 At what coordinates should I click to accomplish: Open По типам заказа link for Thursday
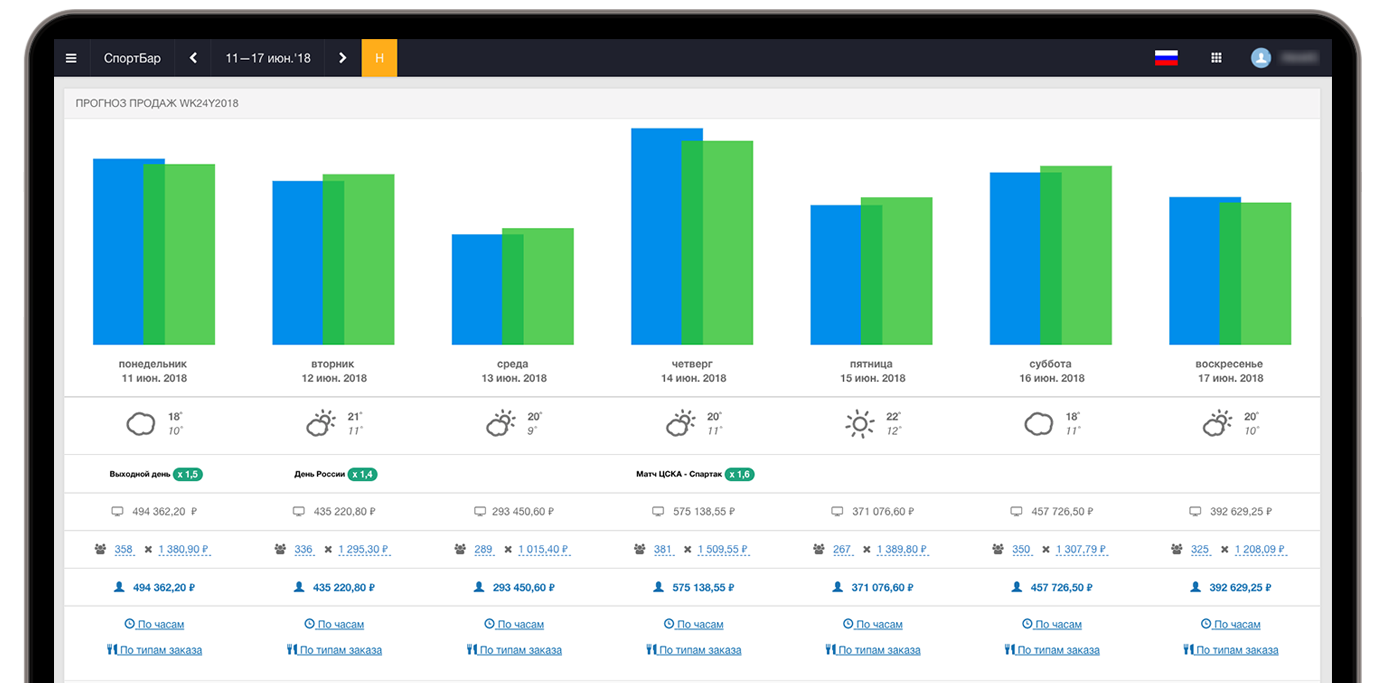click(x=694, y=650)
